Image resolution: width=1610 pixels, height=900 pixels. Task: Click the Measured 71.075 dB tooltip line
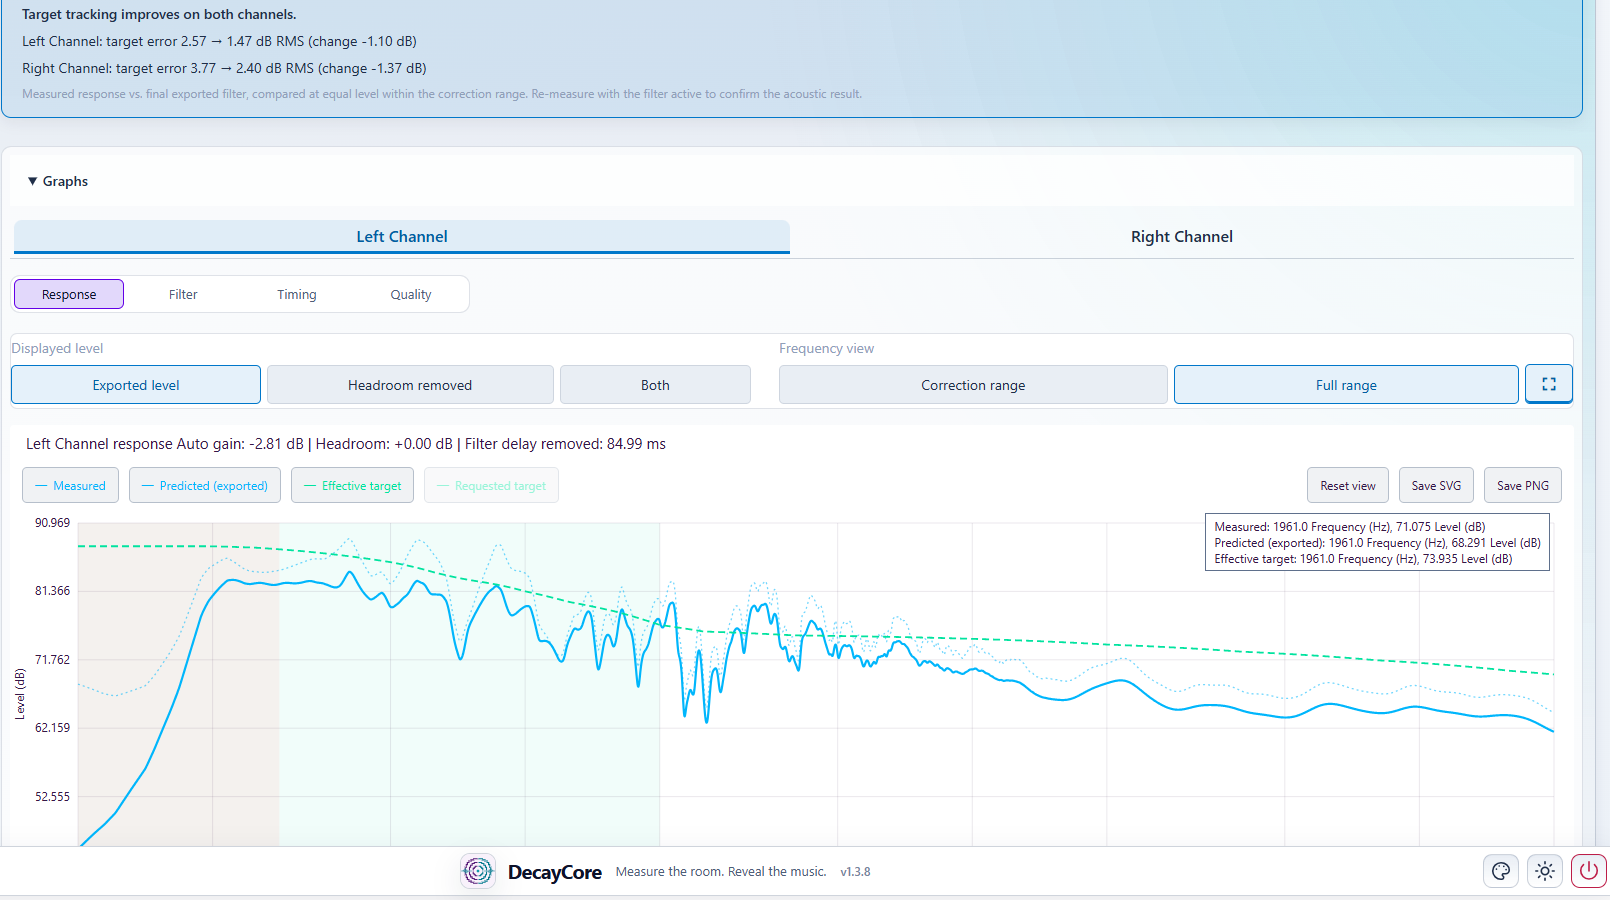(1350, 527)
